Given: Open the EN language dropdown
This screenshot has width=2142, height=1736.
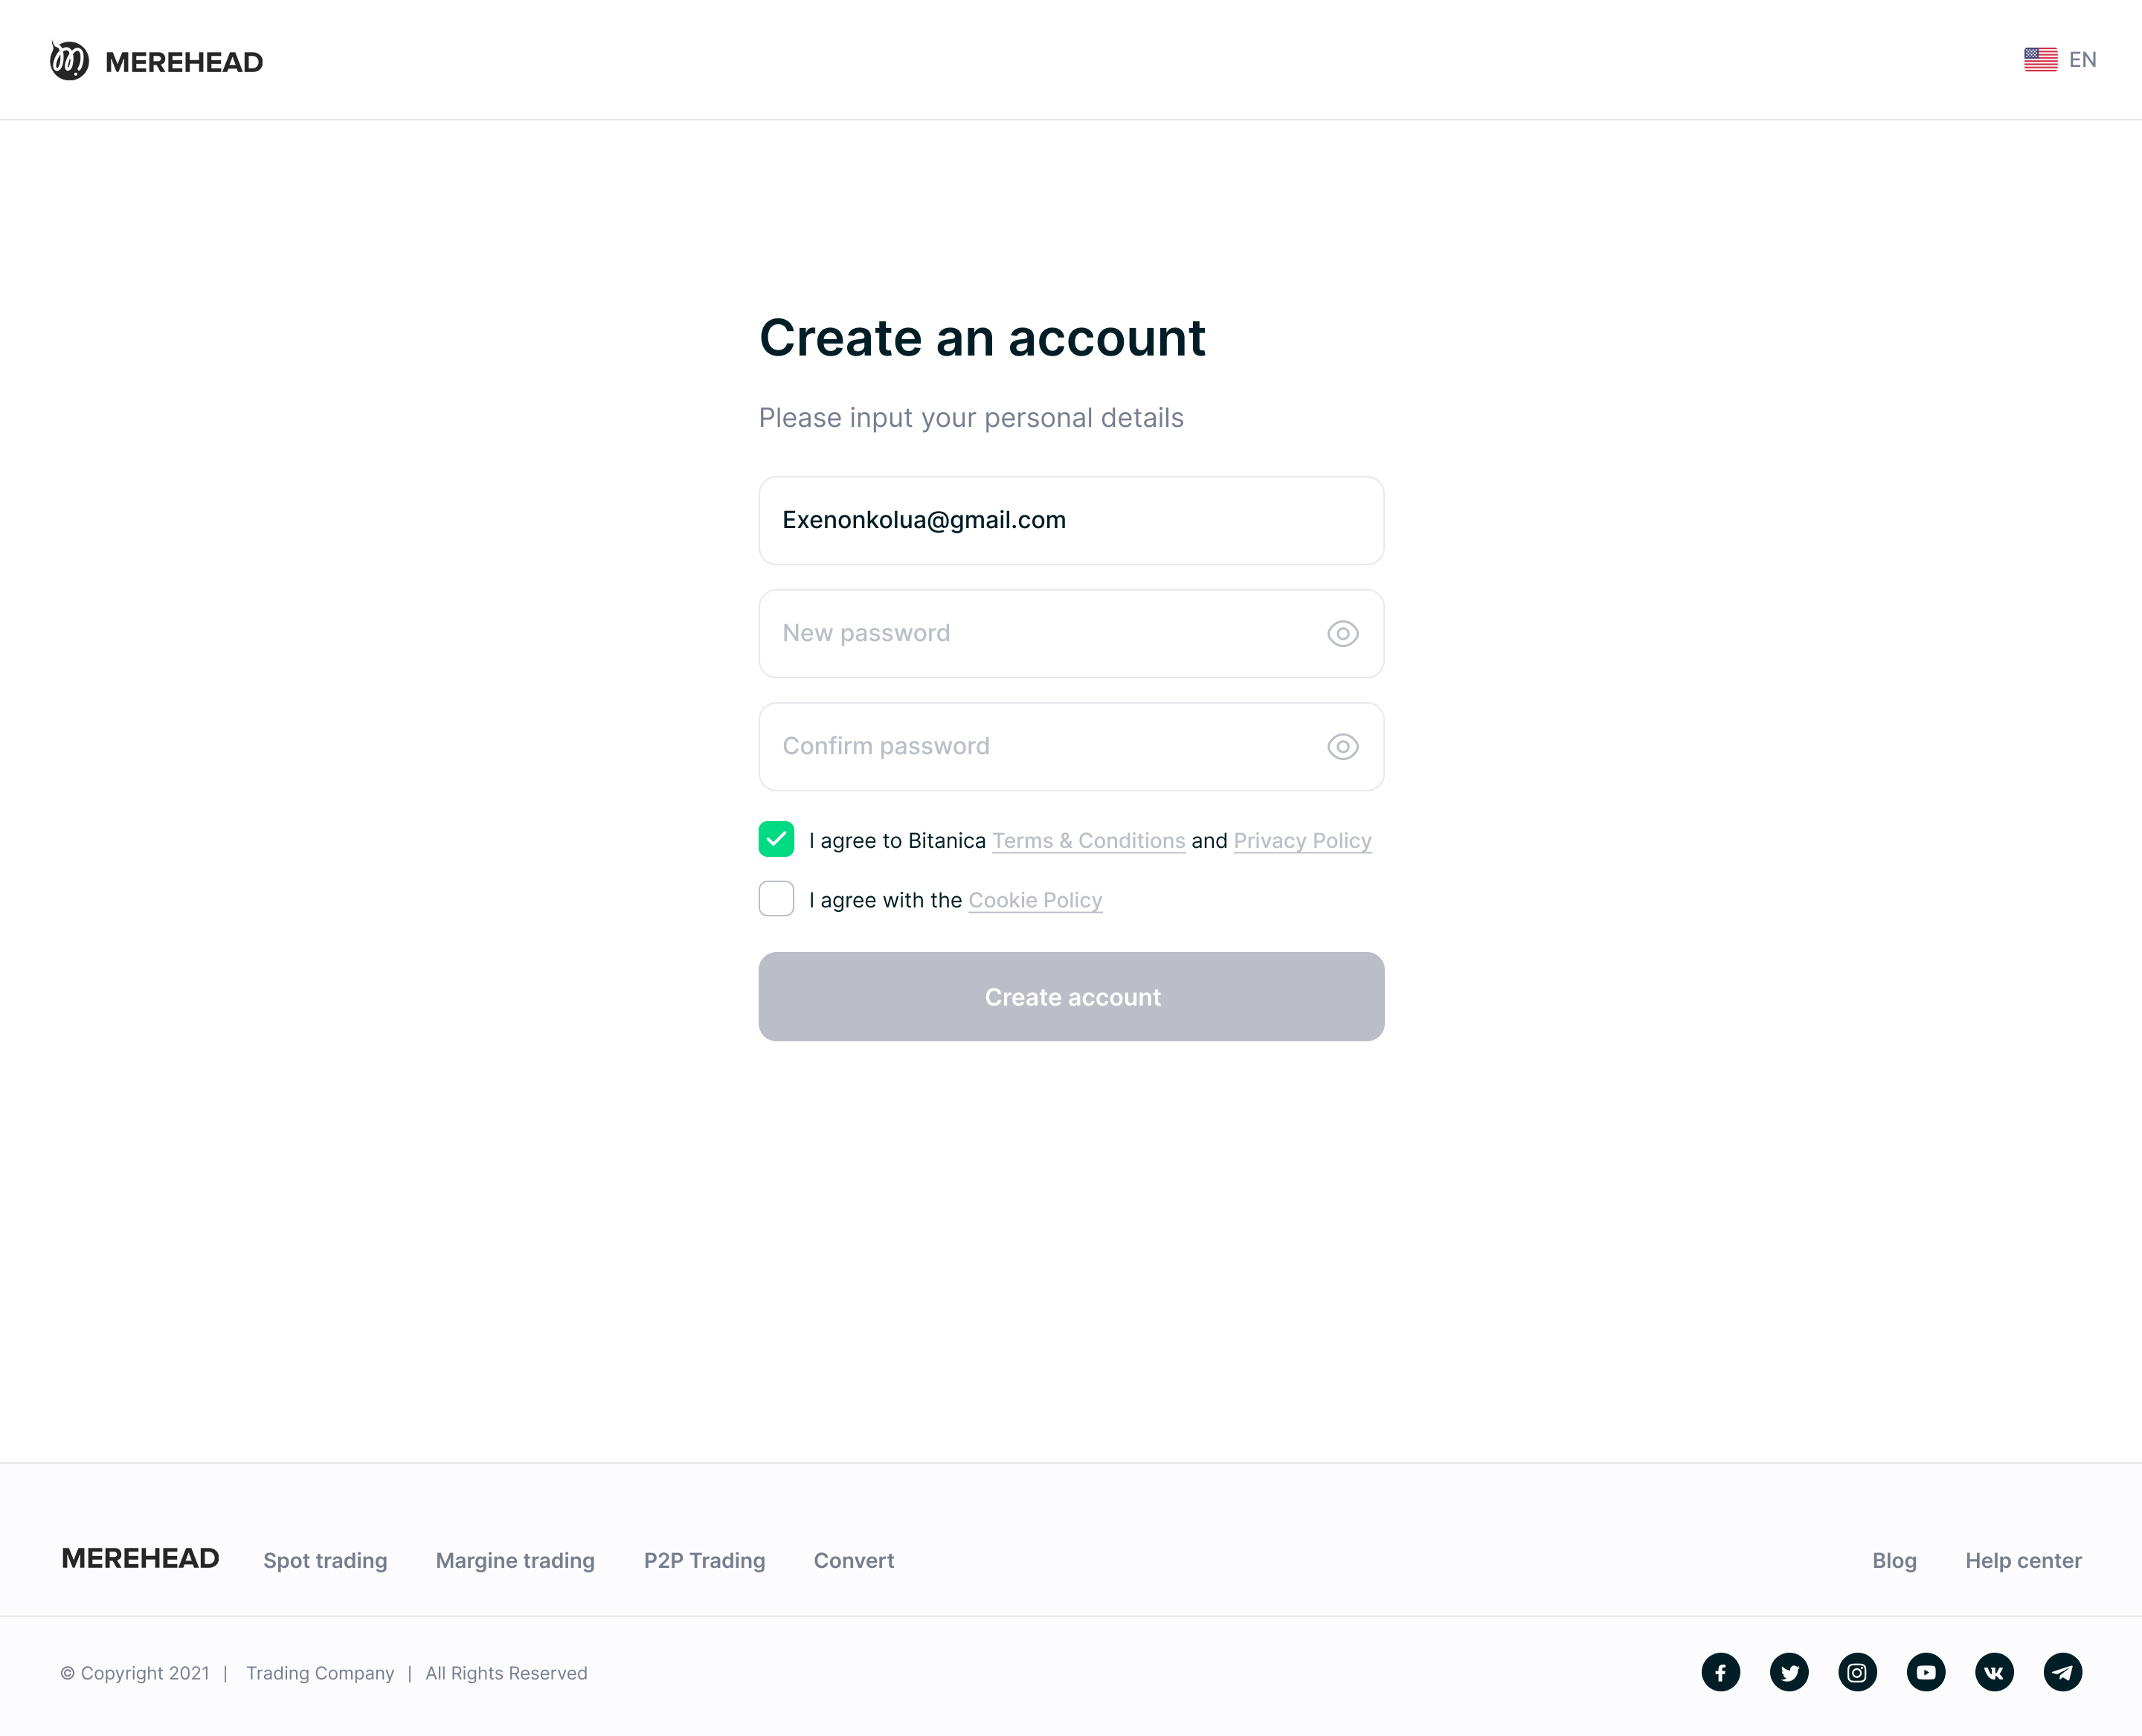Looking at the screenshot, I should coord(2082,60).
